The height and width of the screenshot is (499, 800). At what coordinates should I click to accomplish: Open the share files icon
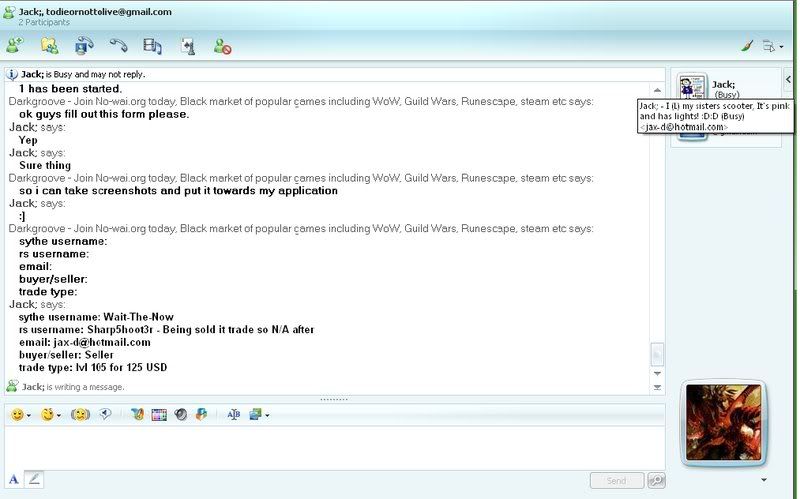49,46
